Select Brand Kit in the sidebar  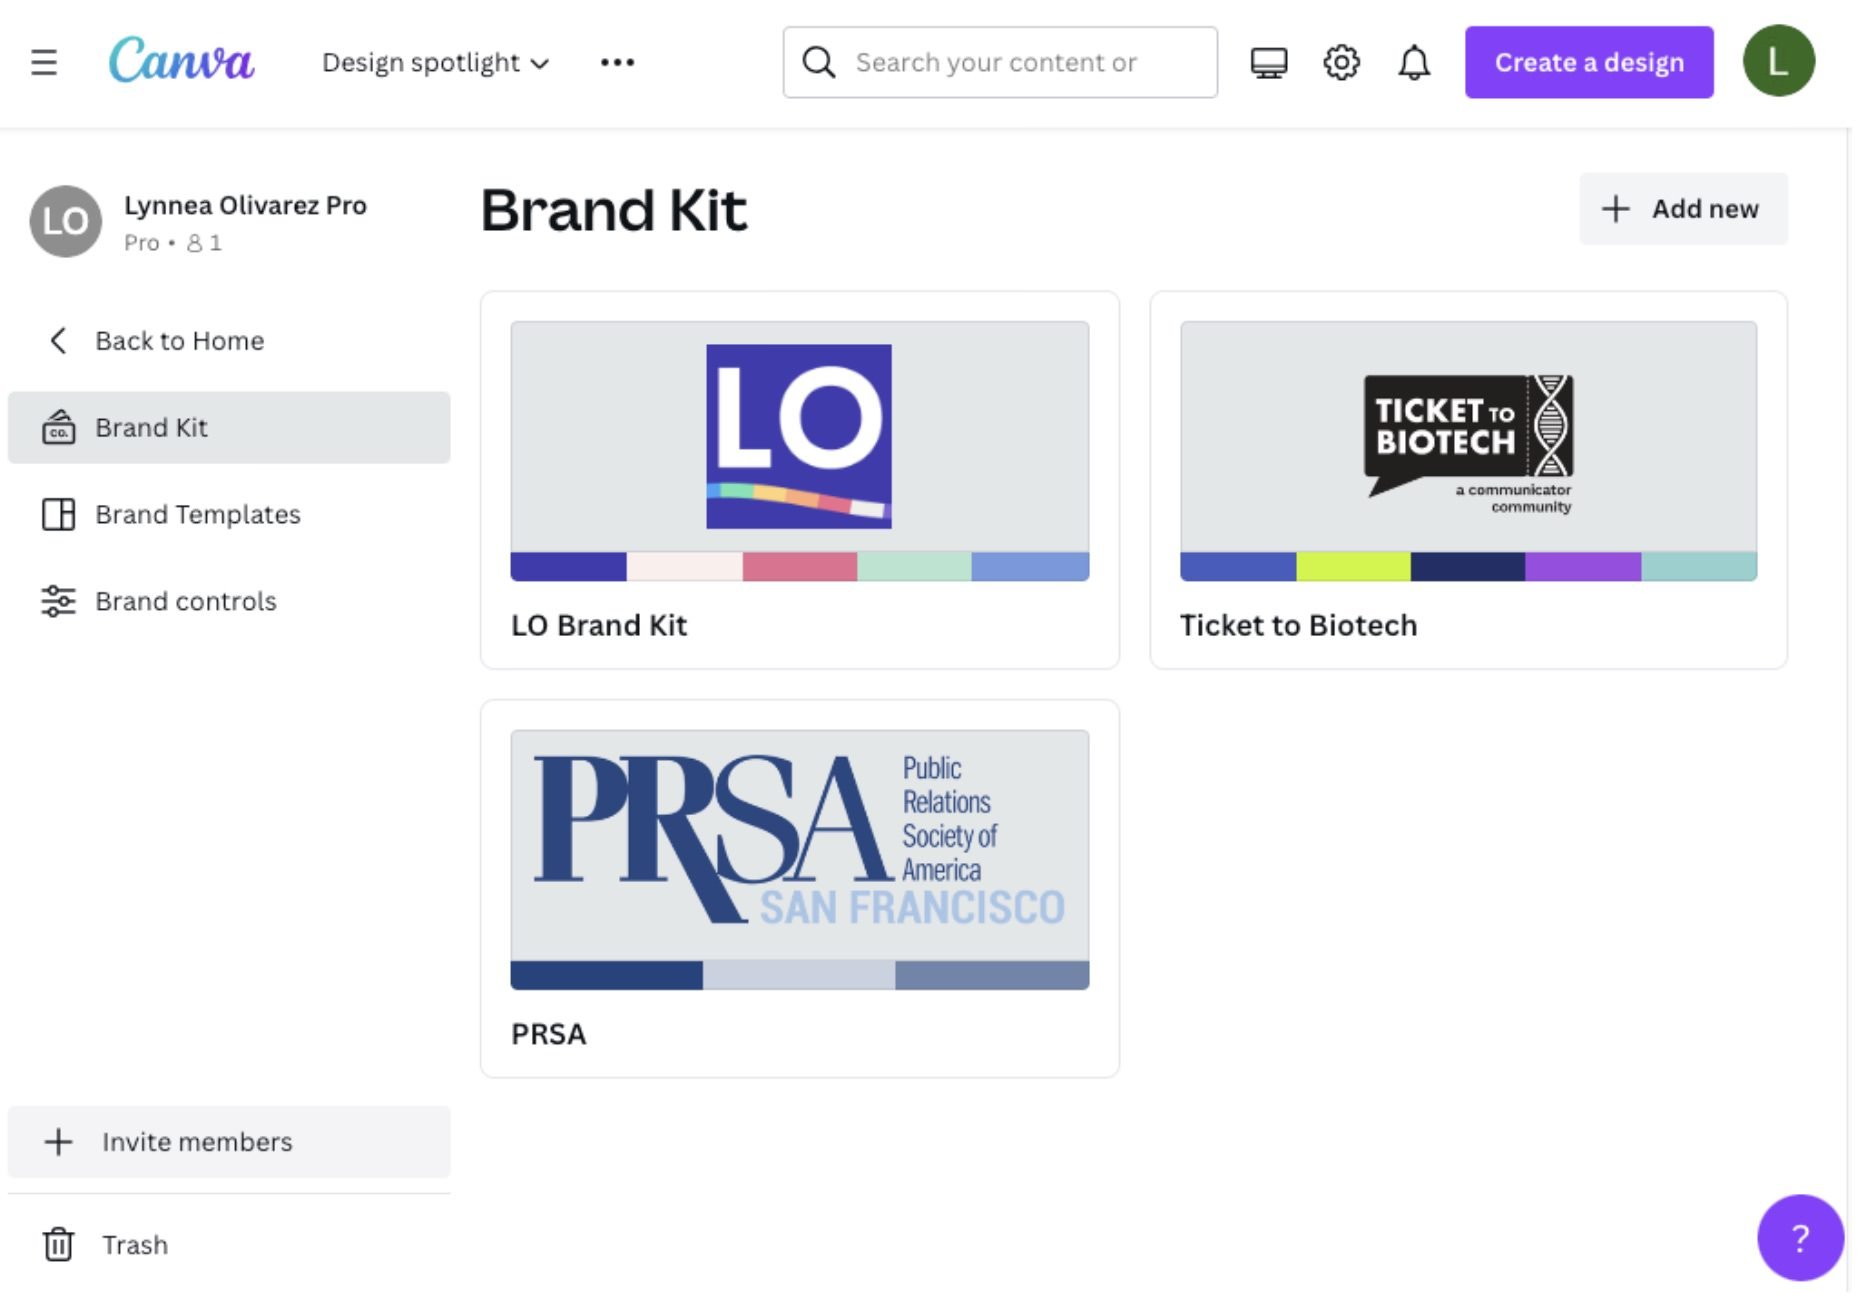click(x=229, y=428)
